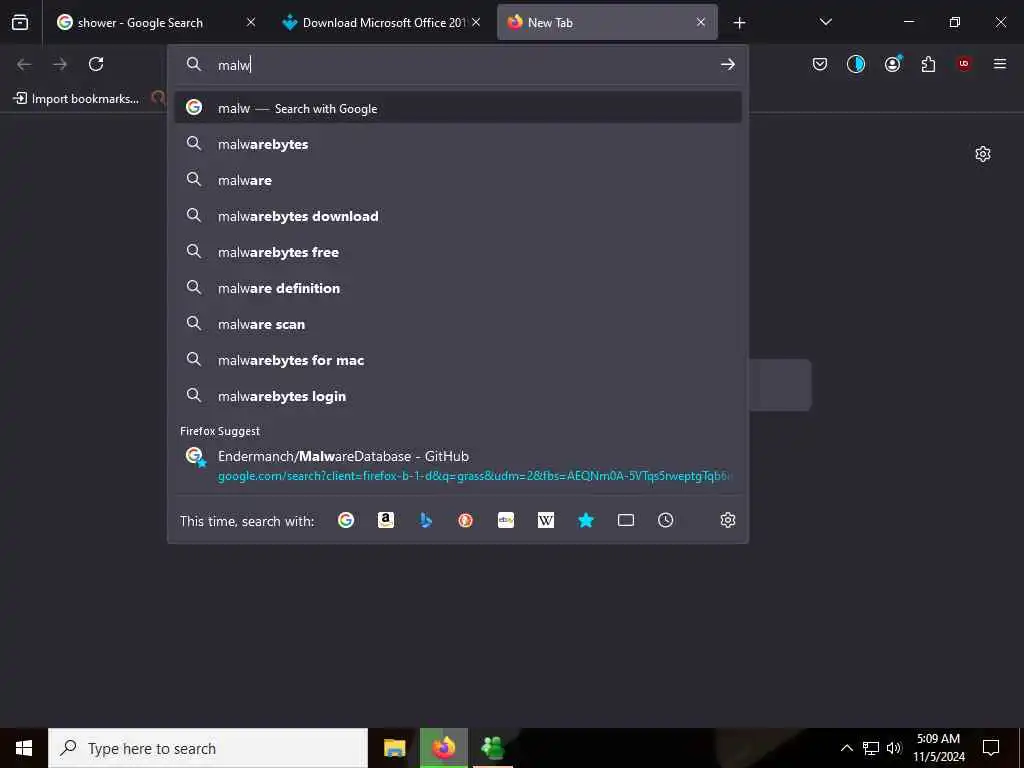Toggle the dark mode half-circle extension icon
Viewport: 1024px width, 768px height.
pos(856,64)
